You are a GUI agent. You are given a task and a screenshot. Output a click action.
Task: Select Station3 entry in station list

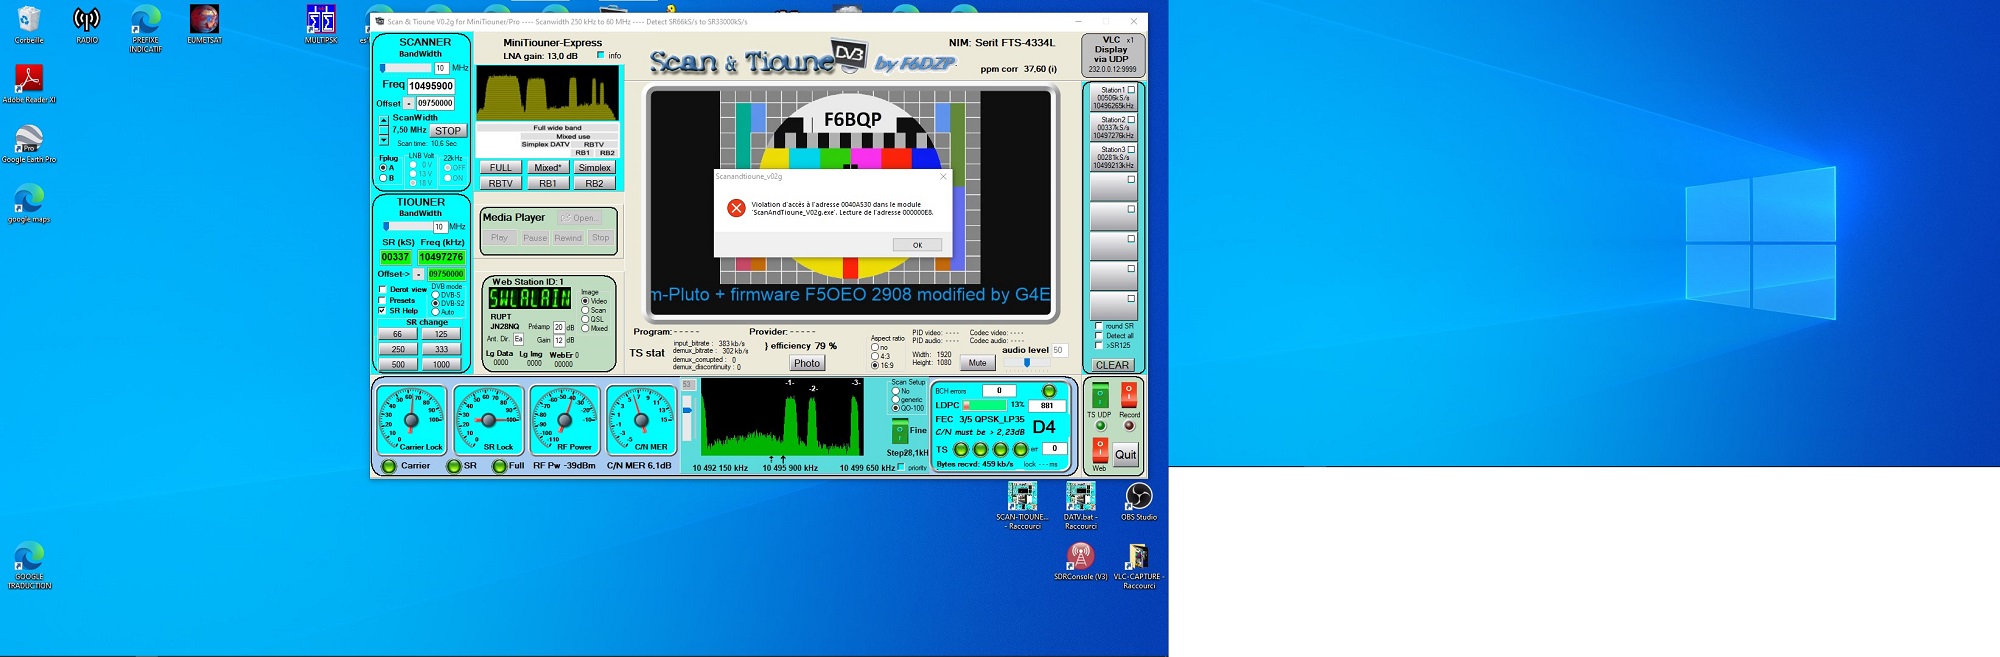(x=1114, y=157)
